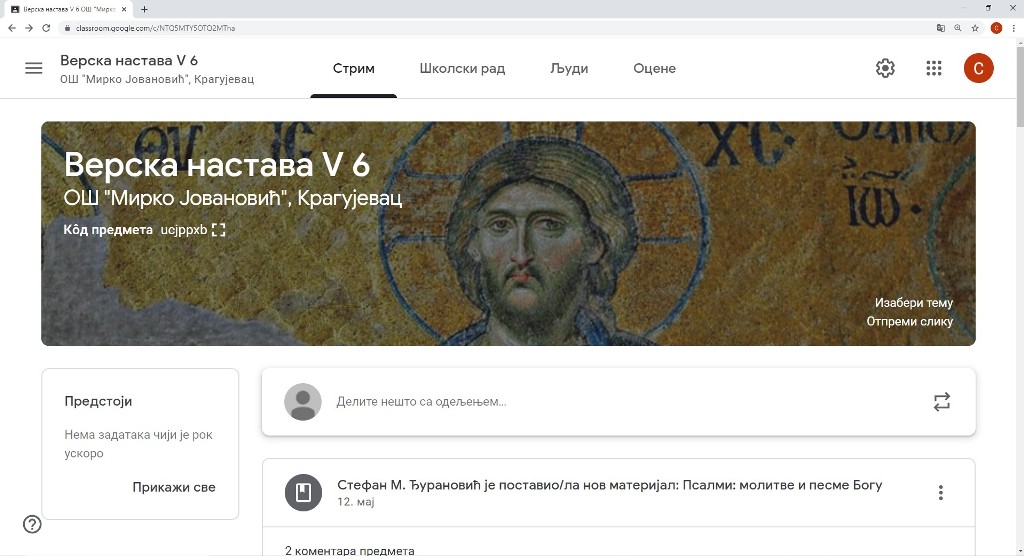Click Прикажи све in upcoming panel
The width and height of the screenshot is (1024, 556).
(174, 487)
